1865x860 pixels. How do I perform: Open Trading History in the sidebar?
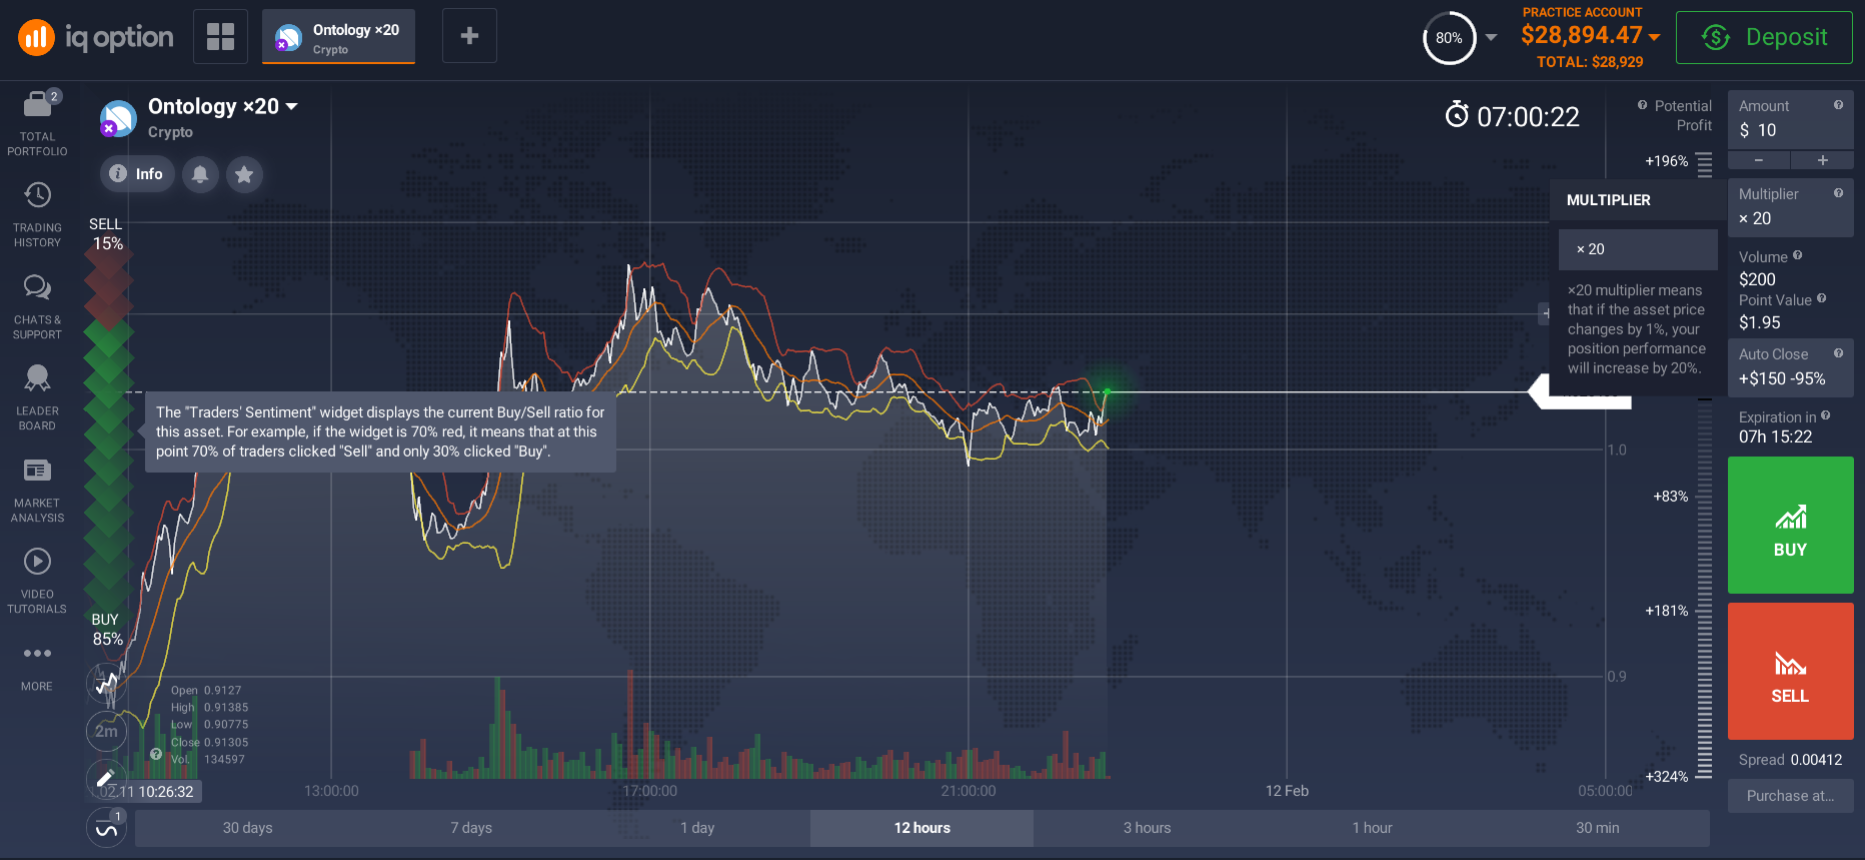pos(37,215)
